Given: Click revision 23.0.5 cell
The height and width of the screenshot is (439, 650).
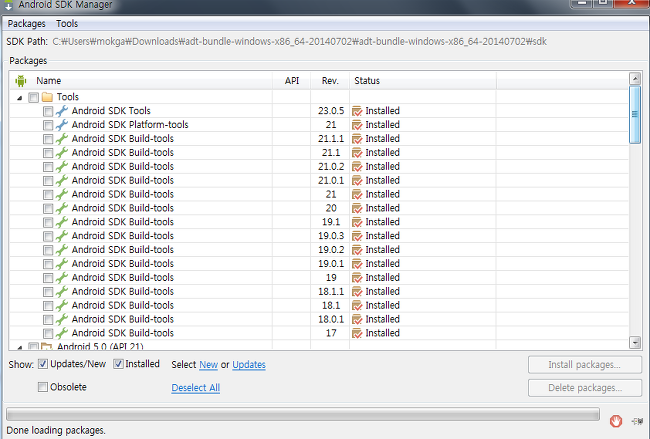Looking at the screenshot, I should click(331, 111).
